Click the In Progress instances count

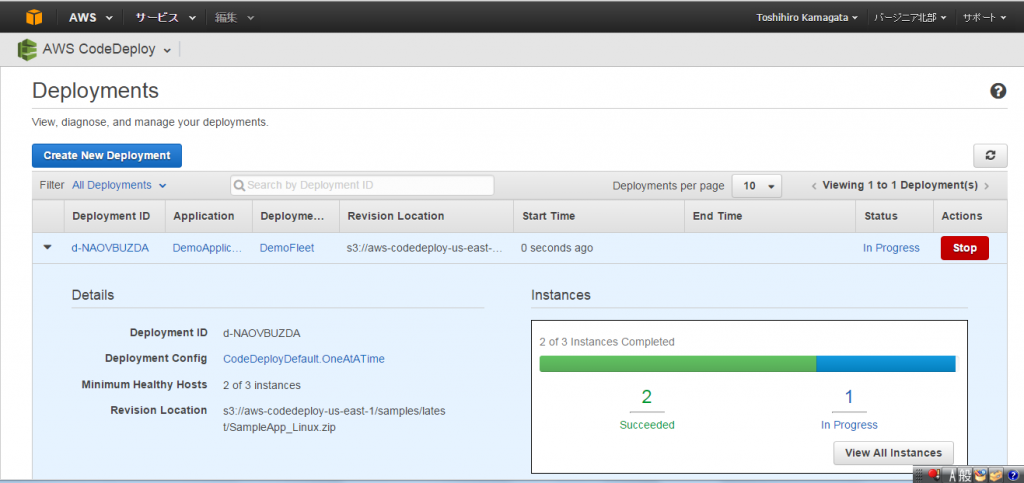[x=849, y=397]
